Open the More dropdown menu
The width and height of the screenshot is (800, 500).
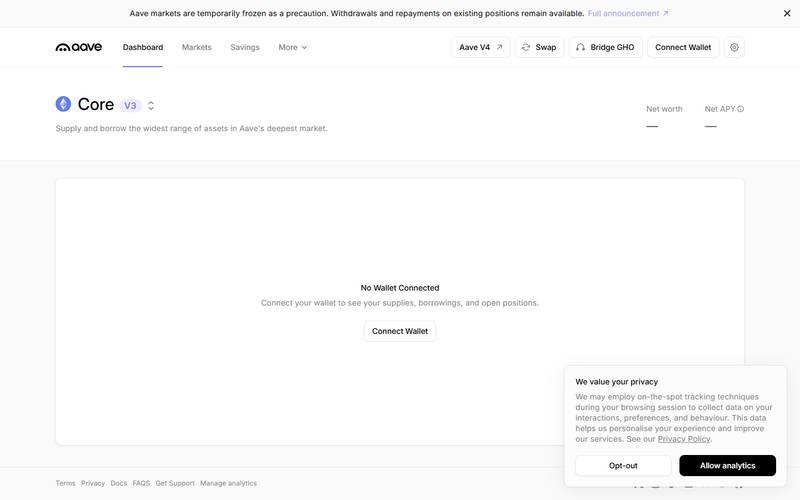293,47
